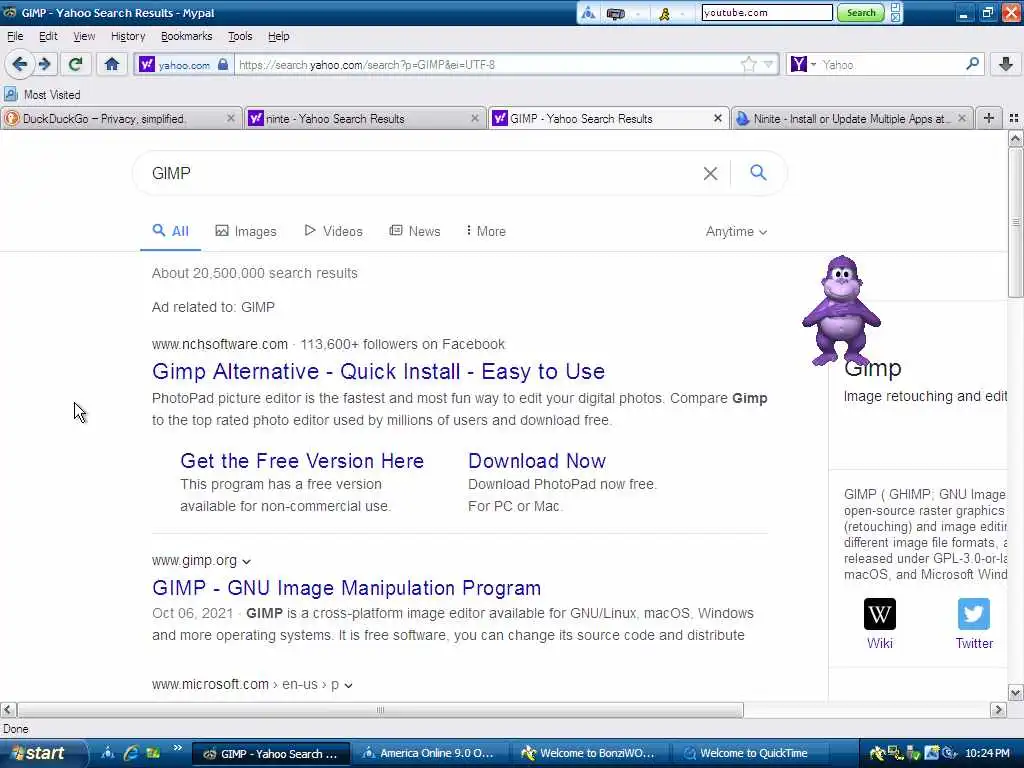Open the History menu
Viewport: 1024px width, 768px height.
point(128,36)
